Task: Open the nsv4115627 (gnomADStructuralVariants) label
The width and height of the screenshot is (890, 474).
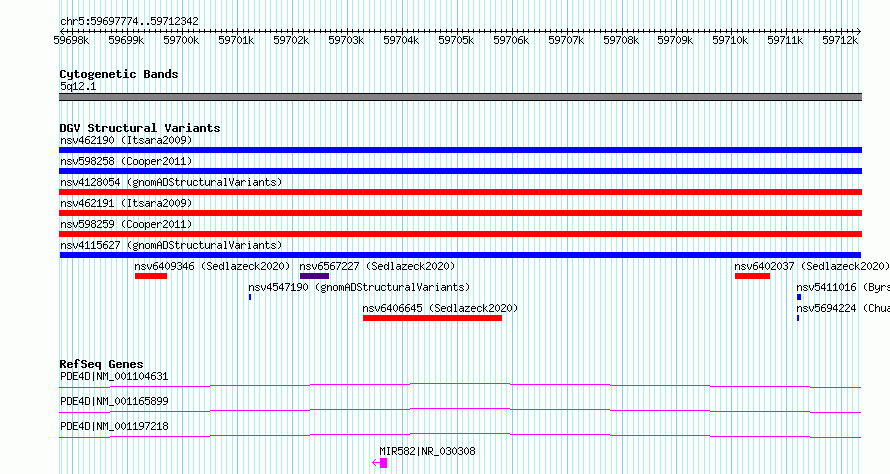Action: [x=171, y=245]
